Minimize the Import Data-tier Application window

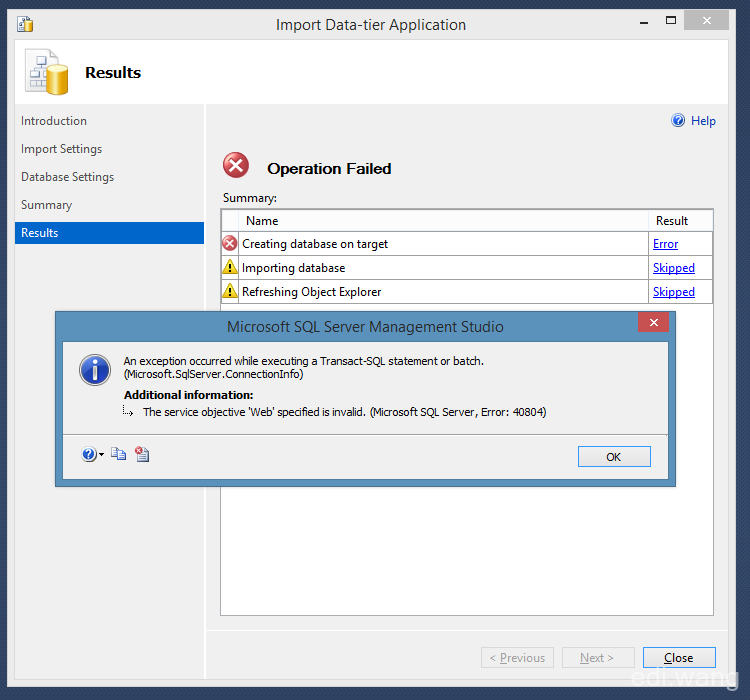pos(644,22)
